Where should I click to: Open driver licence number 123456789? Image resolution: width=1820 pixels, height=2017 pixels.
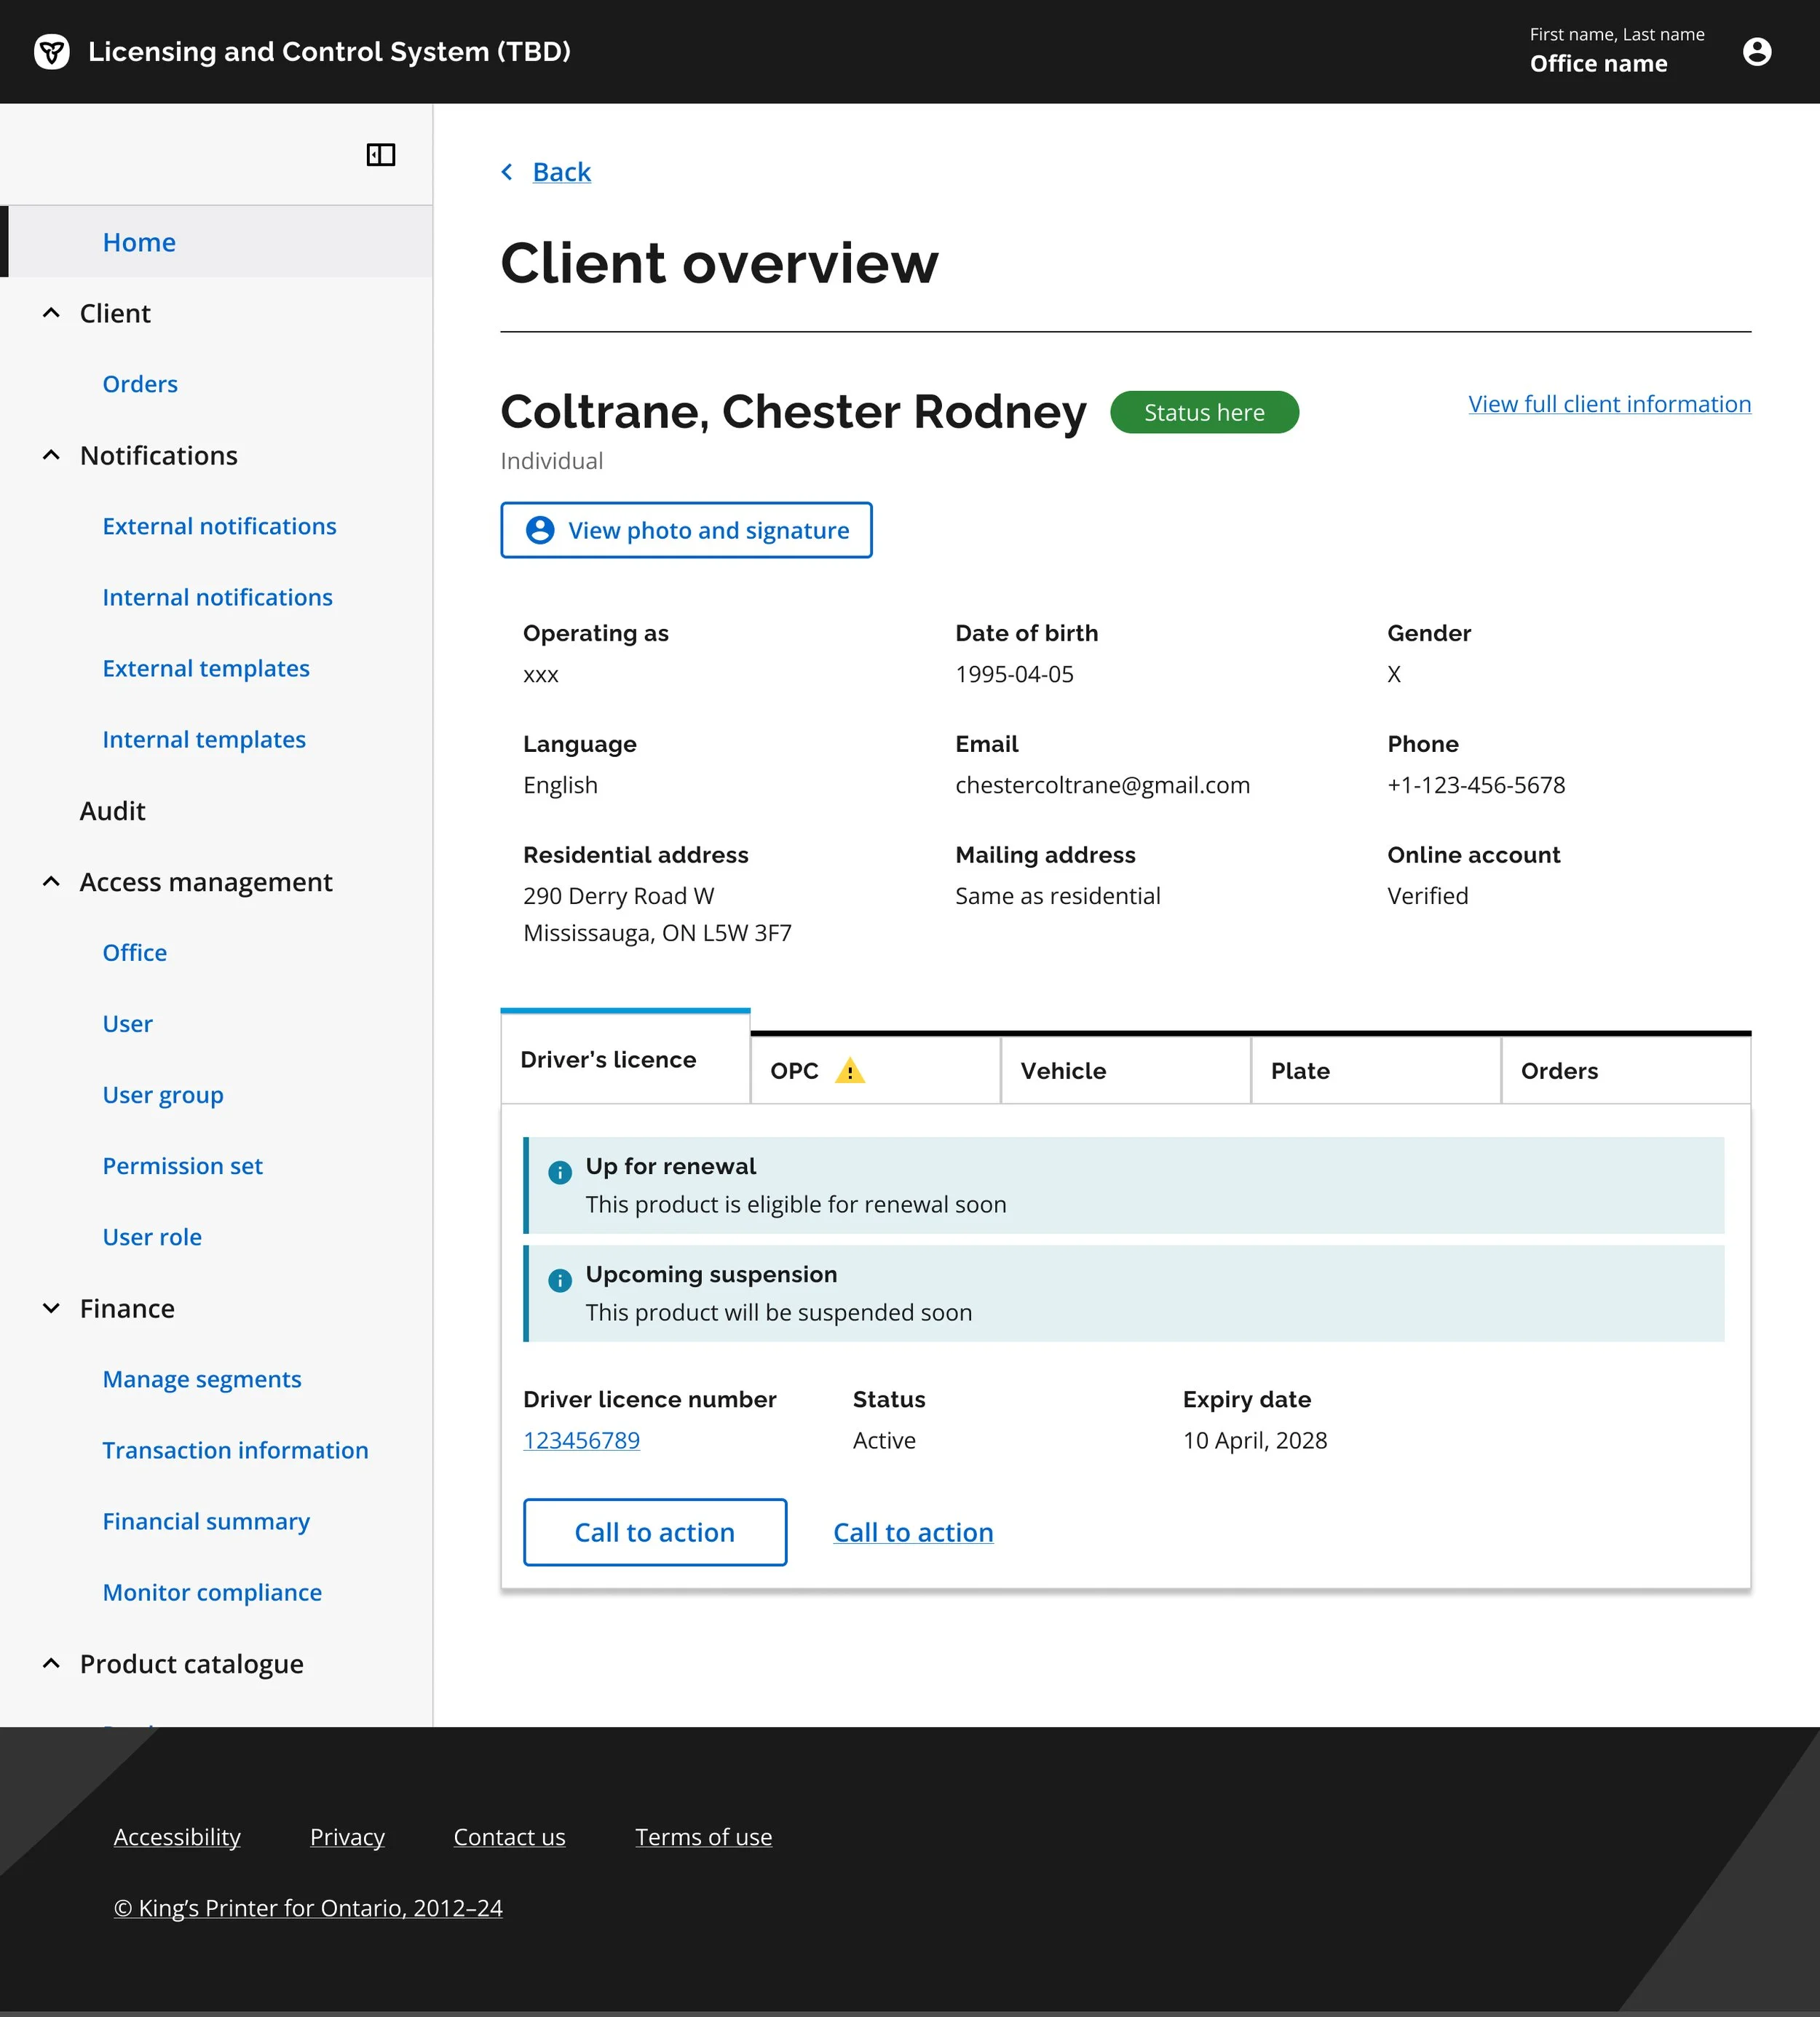click(581, 1440)
